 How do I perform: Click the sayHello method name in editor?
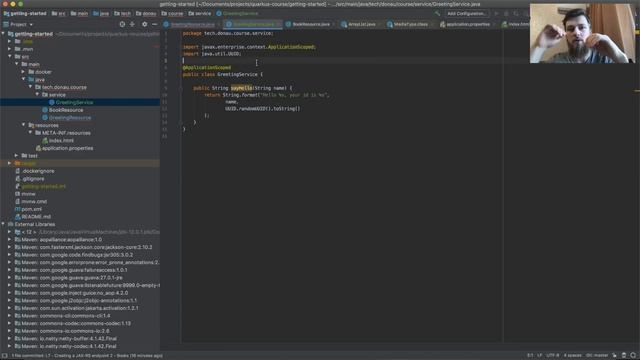[x=241, y=88]
